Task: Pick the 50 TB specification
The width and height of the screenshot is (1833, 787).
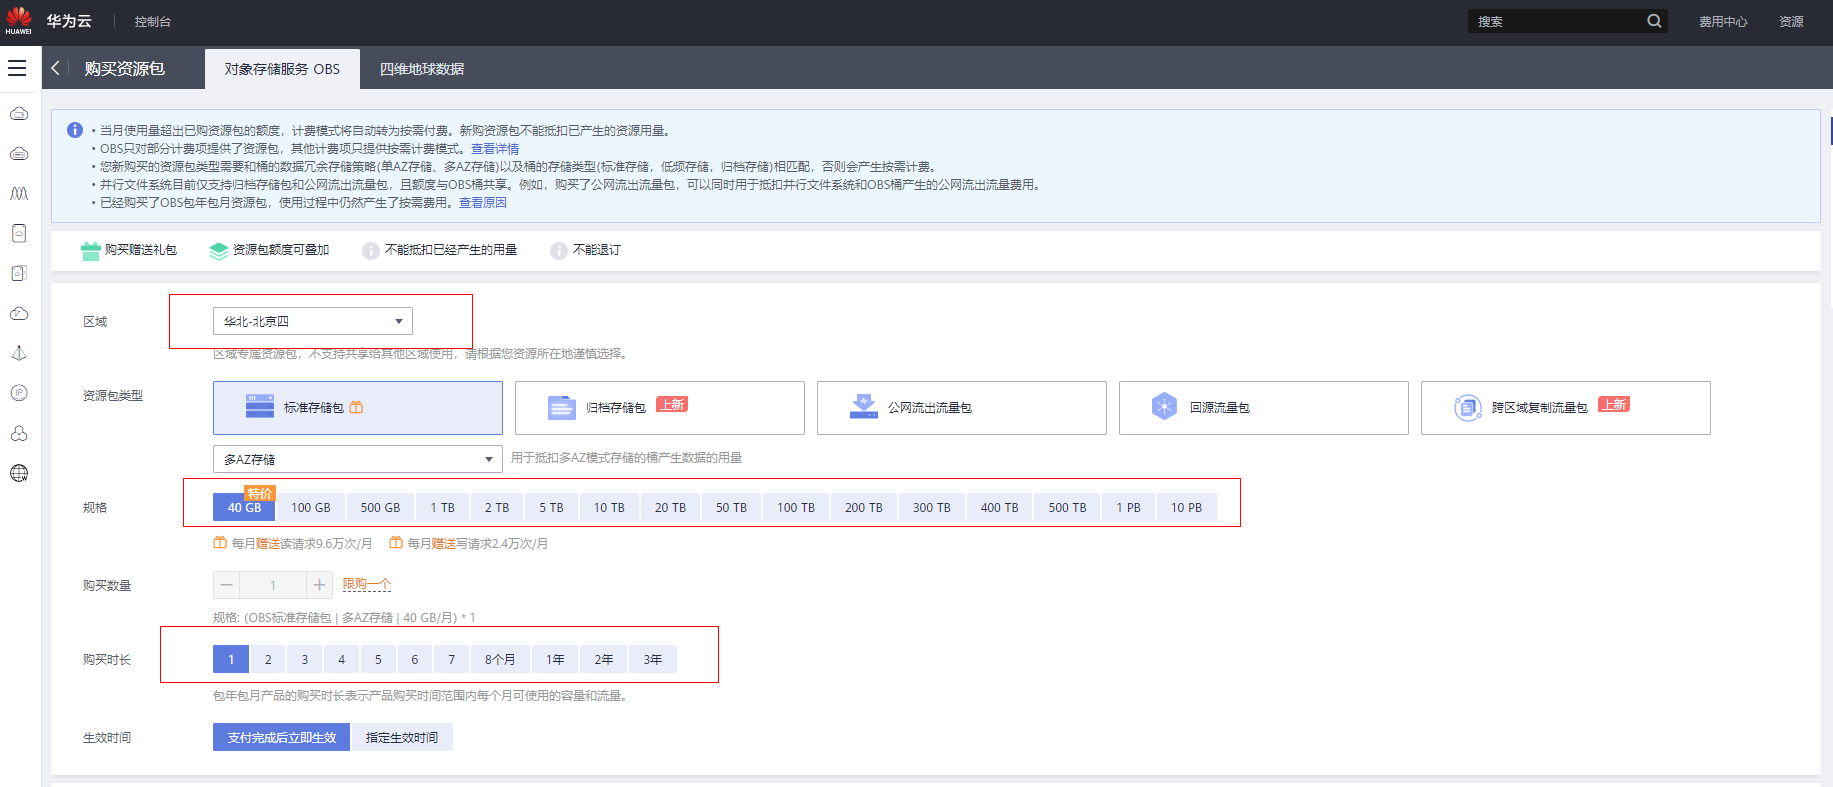Action: [x=731, y=507]
